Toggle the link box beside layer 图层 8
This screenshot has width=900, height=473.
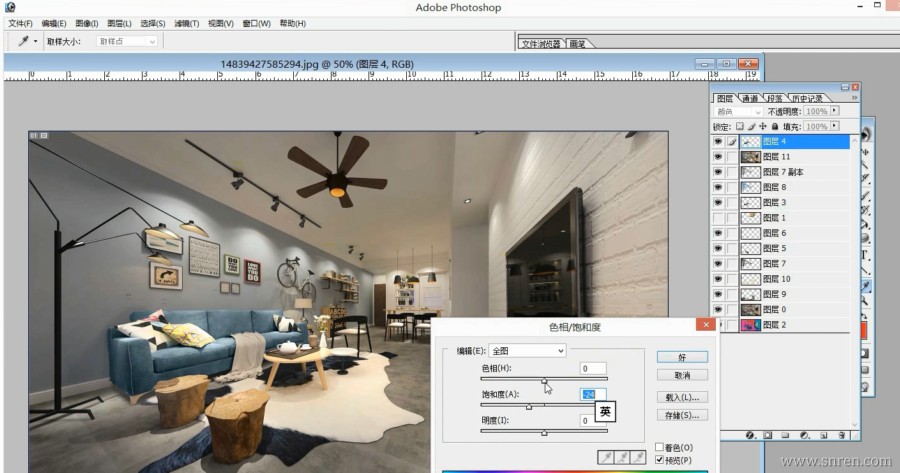(x=732, y=187)
